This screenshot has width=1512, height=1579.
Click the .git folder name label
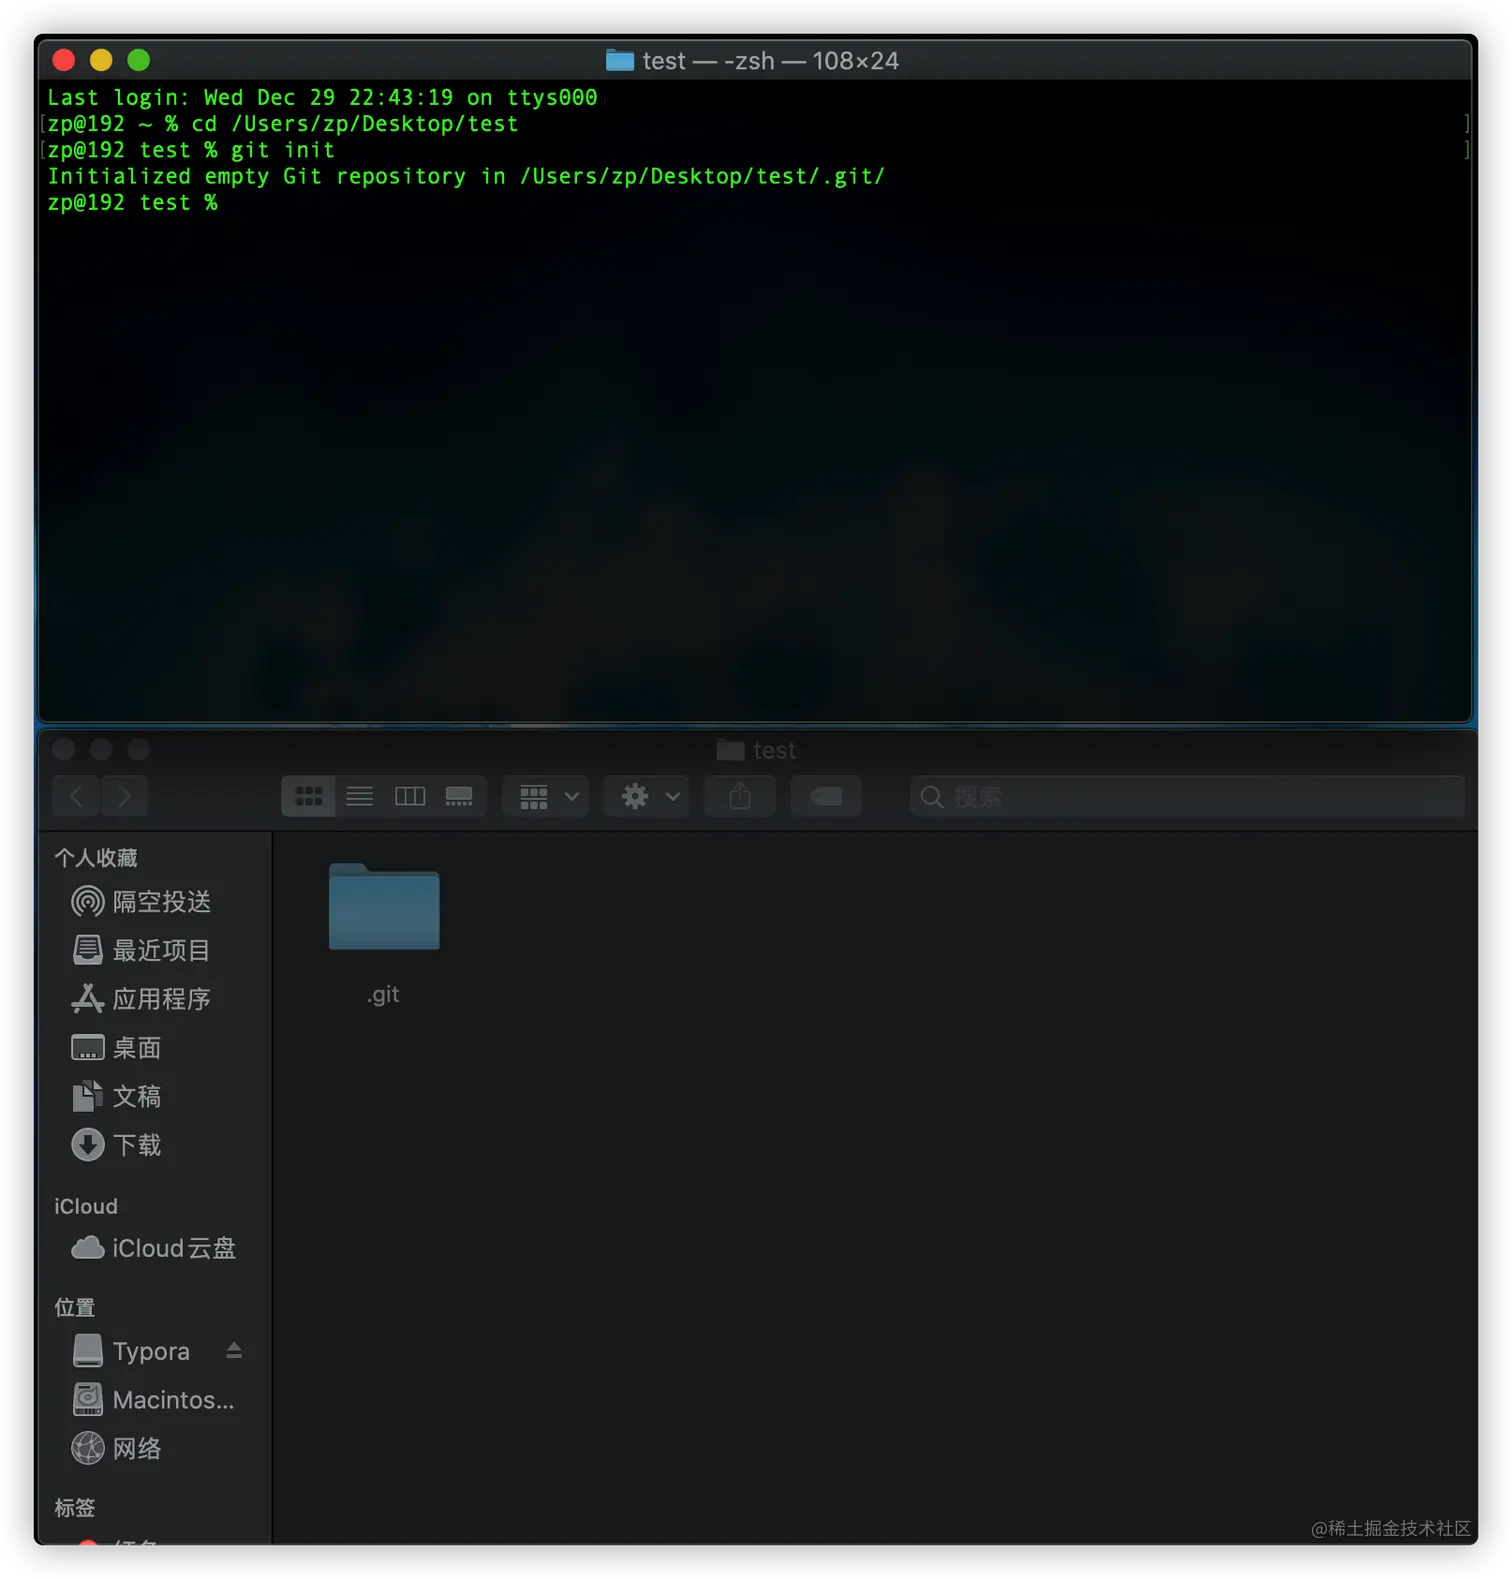383,994
